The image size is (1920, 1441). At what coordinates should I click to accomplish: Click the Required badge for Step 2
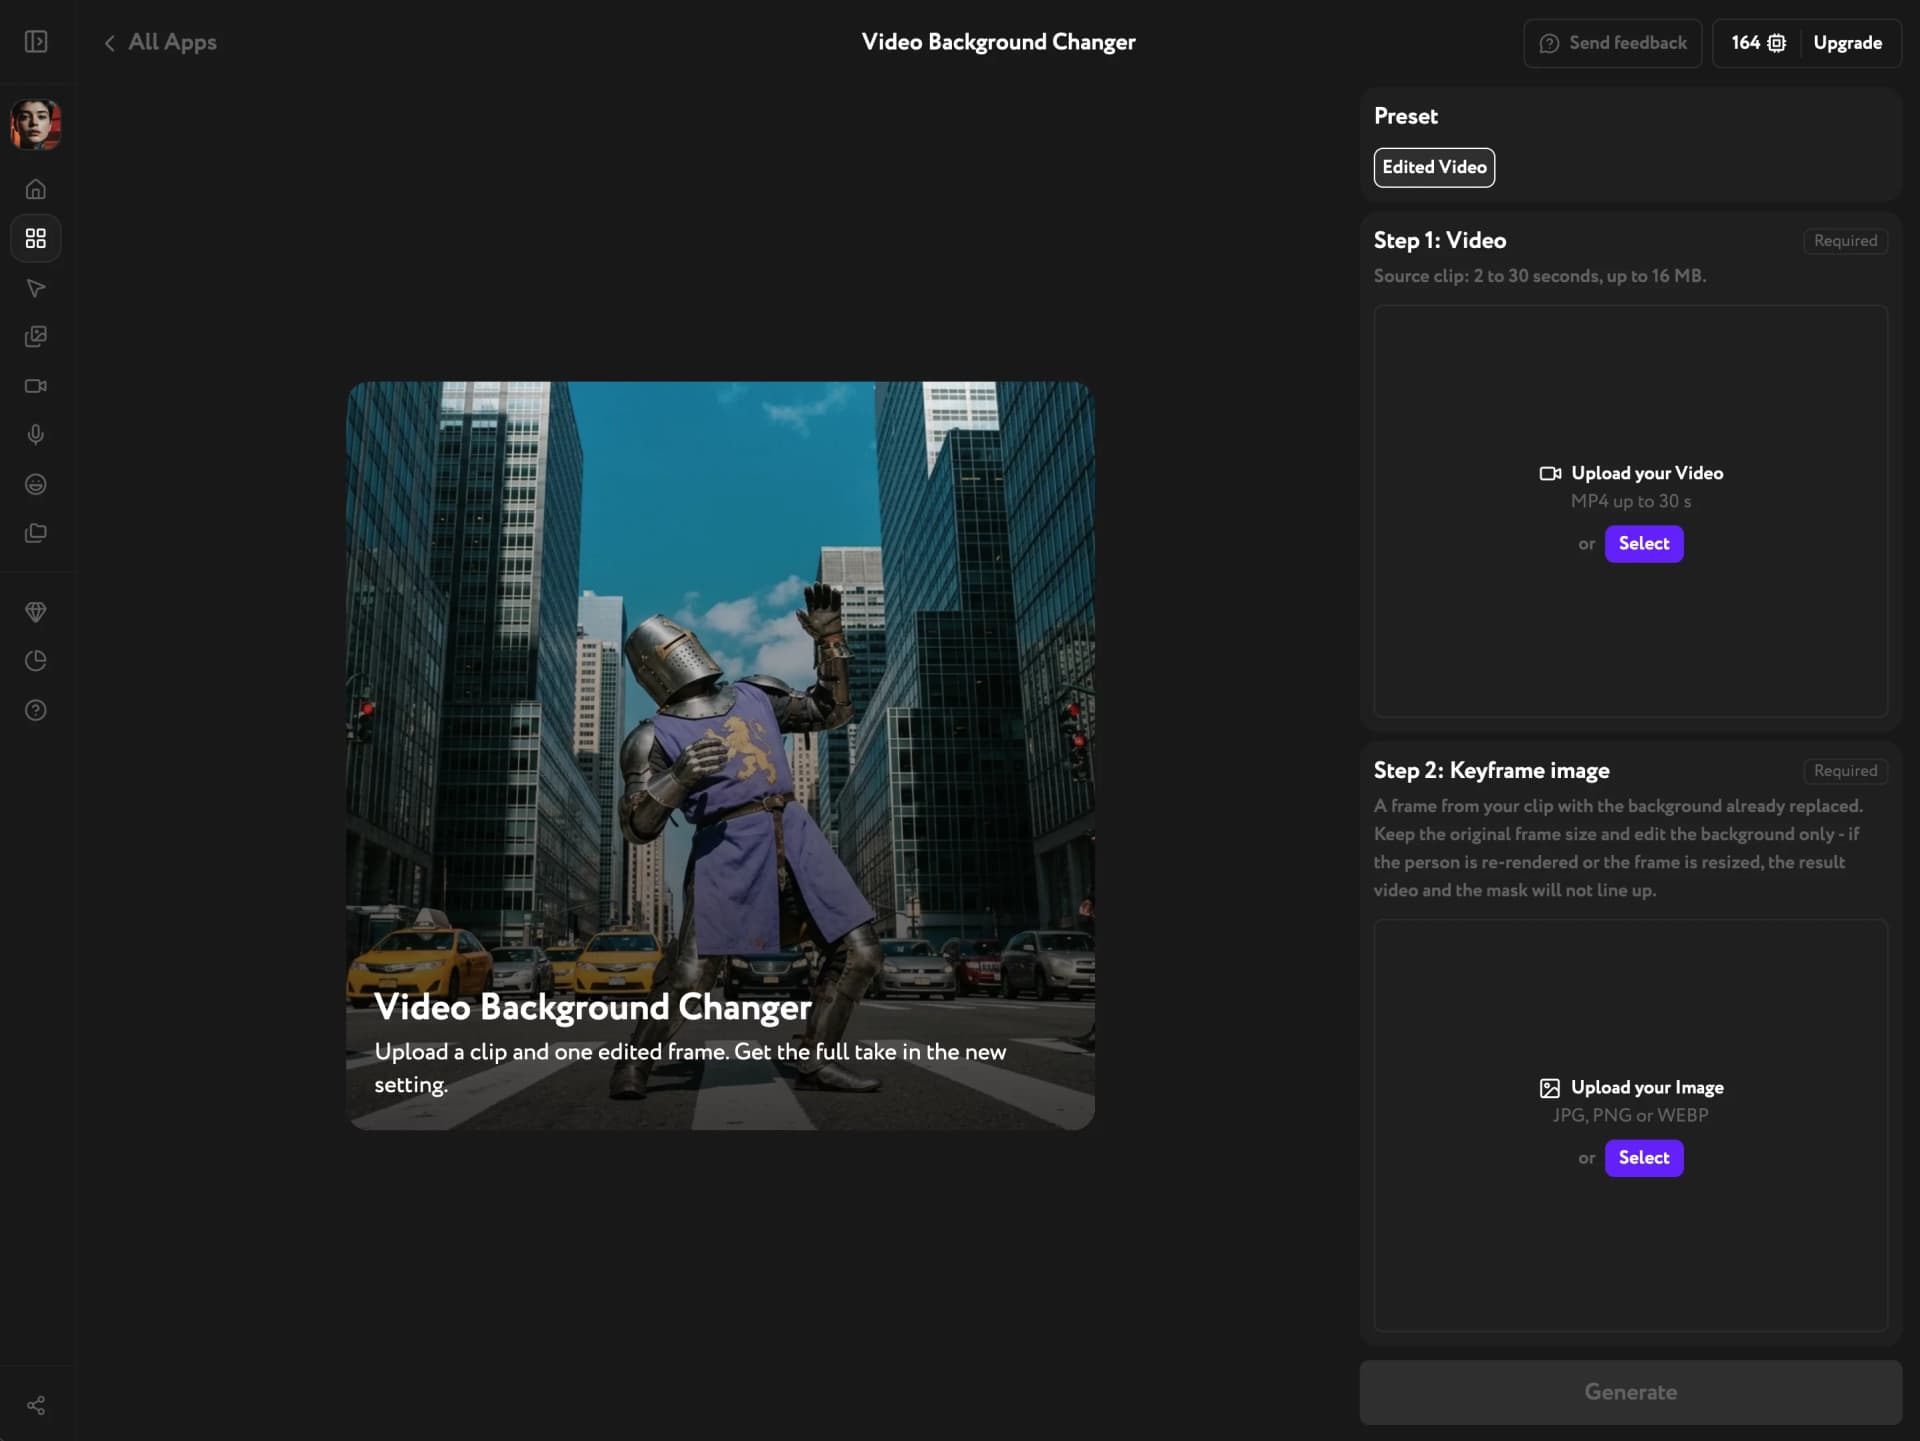click(1845, 771)
